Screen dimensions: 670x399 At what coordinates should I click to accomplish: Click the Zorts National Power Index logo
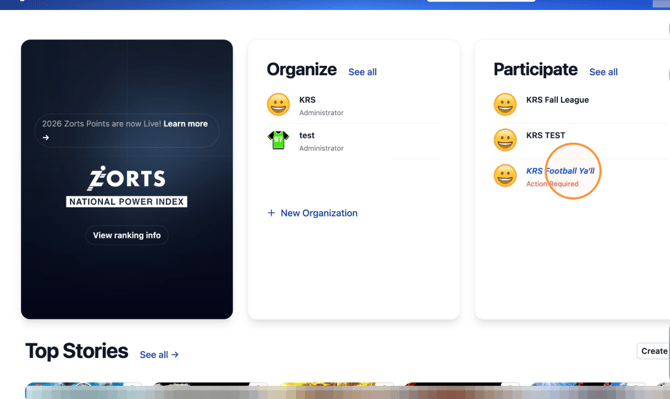click(x=126, y=187)
